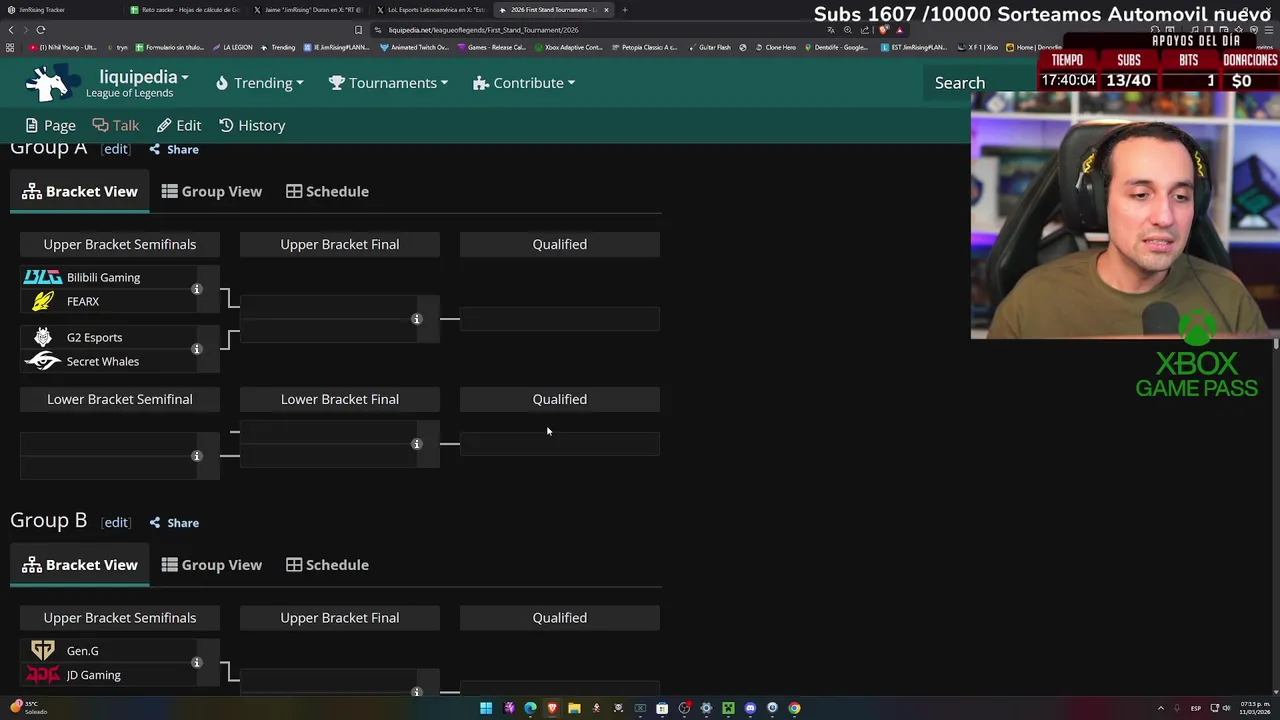
Task: Open the Secret Whales team link
Action: (x=102, y=361)
